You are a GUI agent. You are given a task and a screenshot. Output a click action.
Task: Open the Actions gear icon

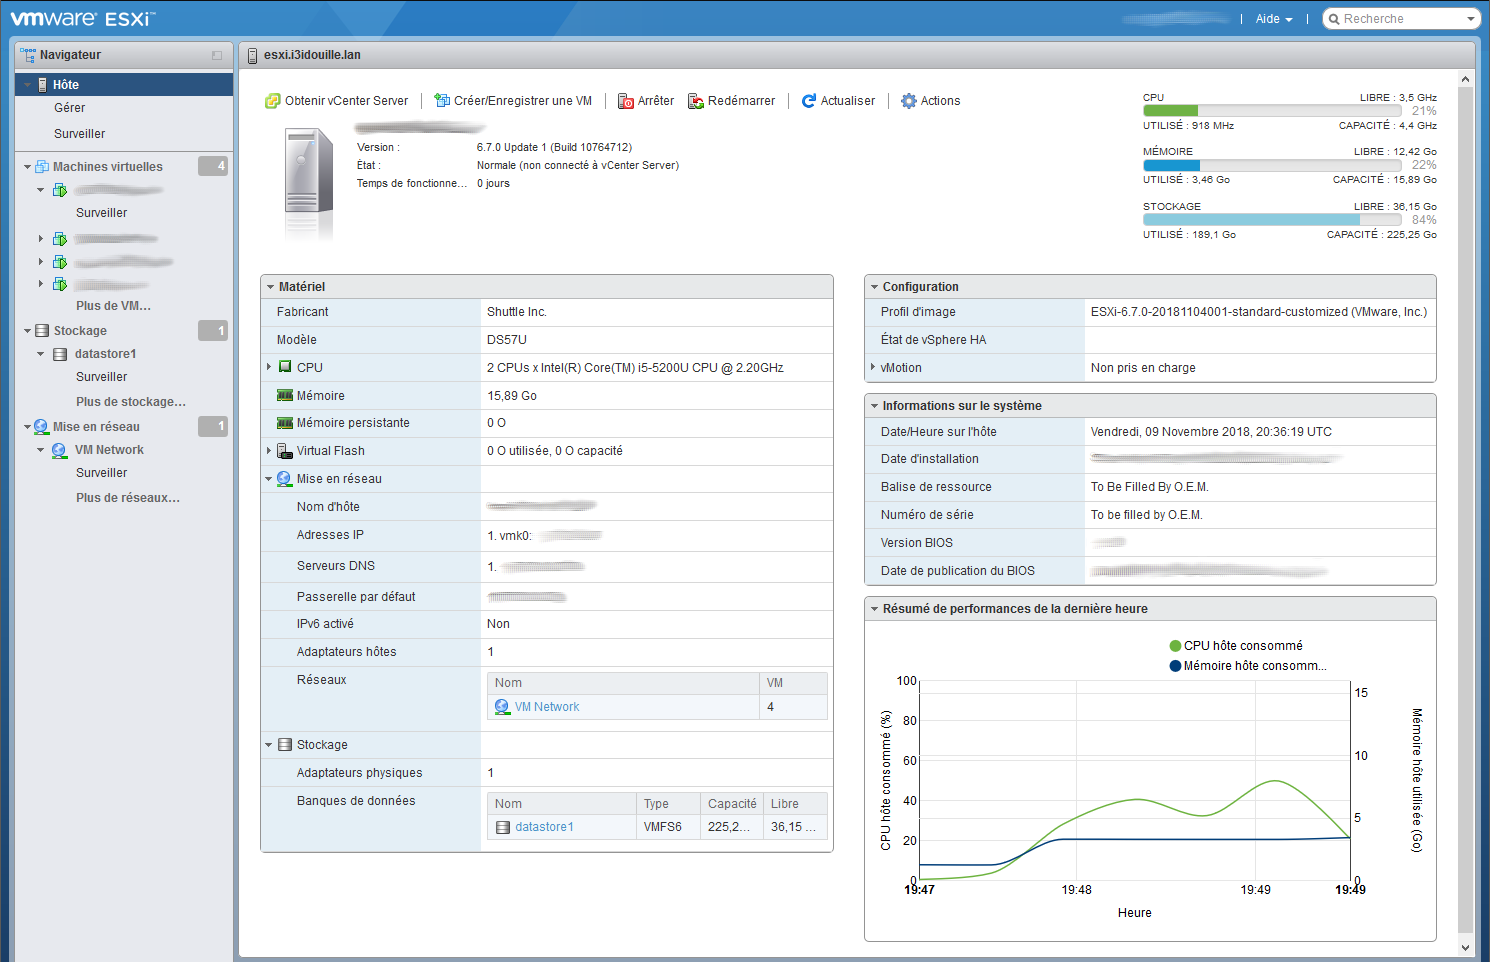(909, 101)
